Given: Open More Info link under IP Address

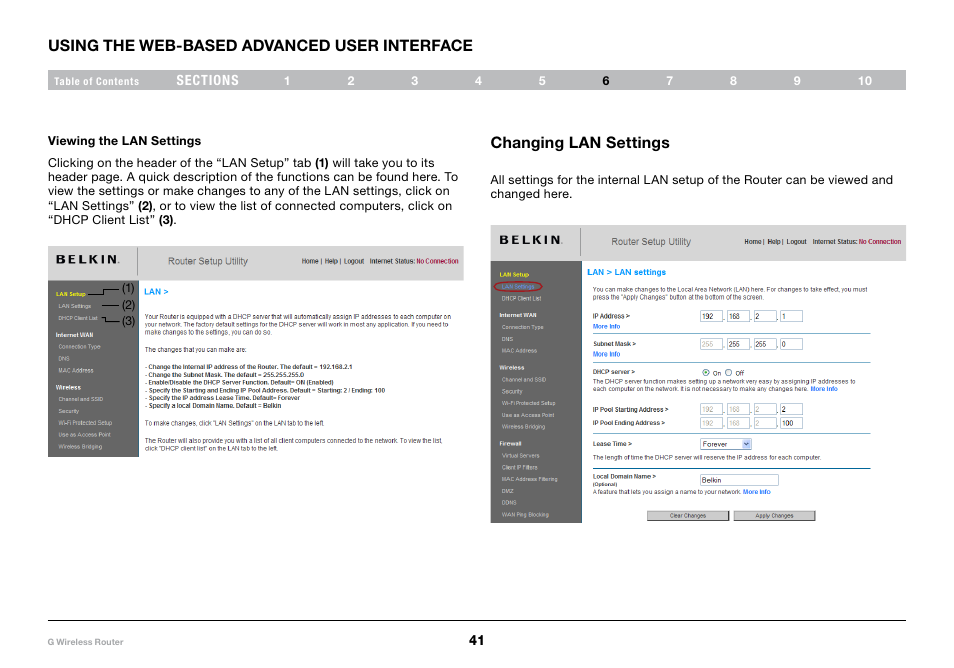Looking at the screenshot, I should [606, 327].
